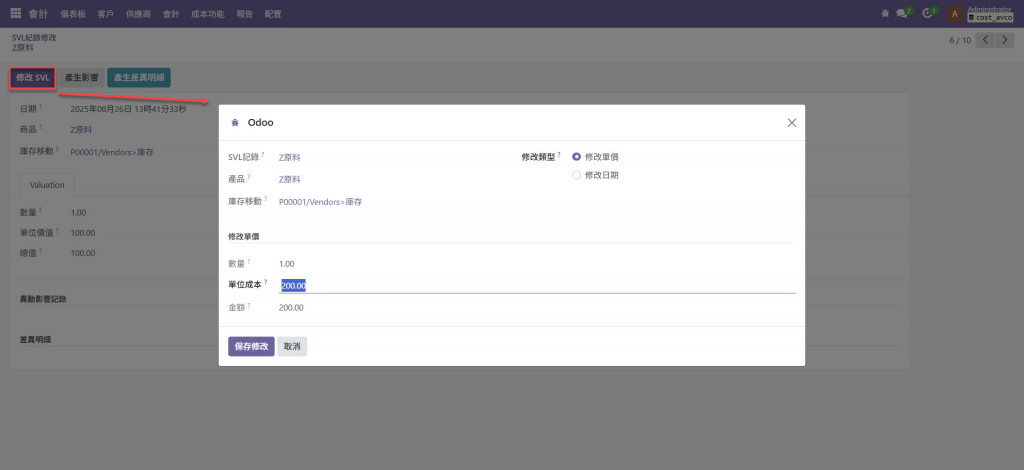This screenshot has width=1024, height=470.
Task: Click 金額 value 200.00
Action: [291, 307]
